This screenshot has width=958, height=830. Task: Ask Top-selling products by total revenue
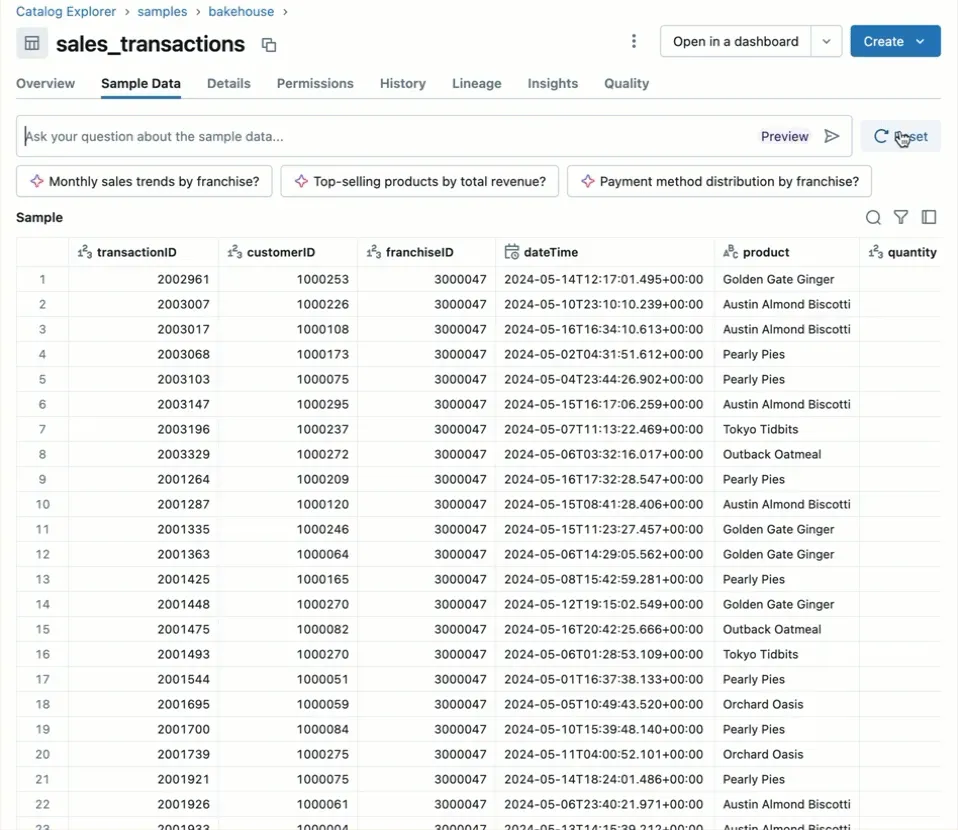click(x=420, y=181)
